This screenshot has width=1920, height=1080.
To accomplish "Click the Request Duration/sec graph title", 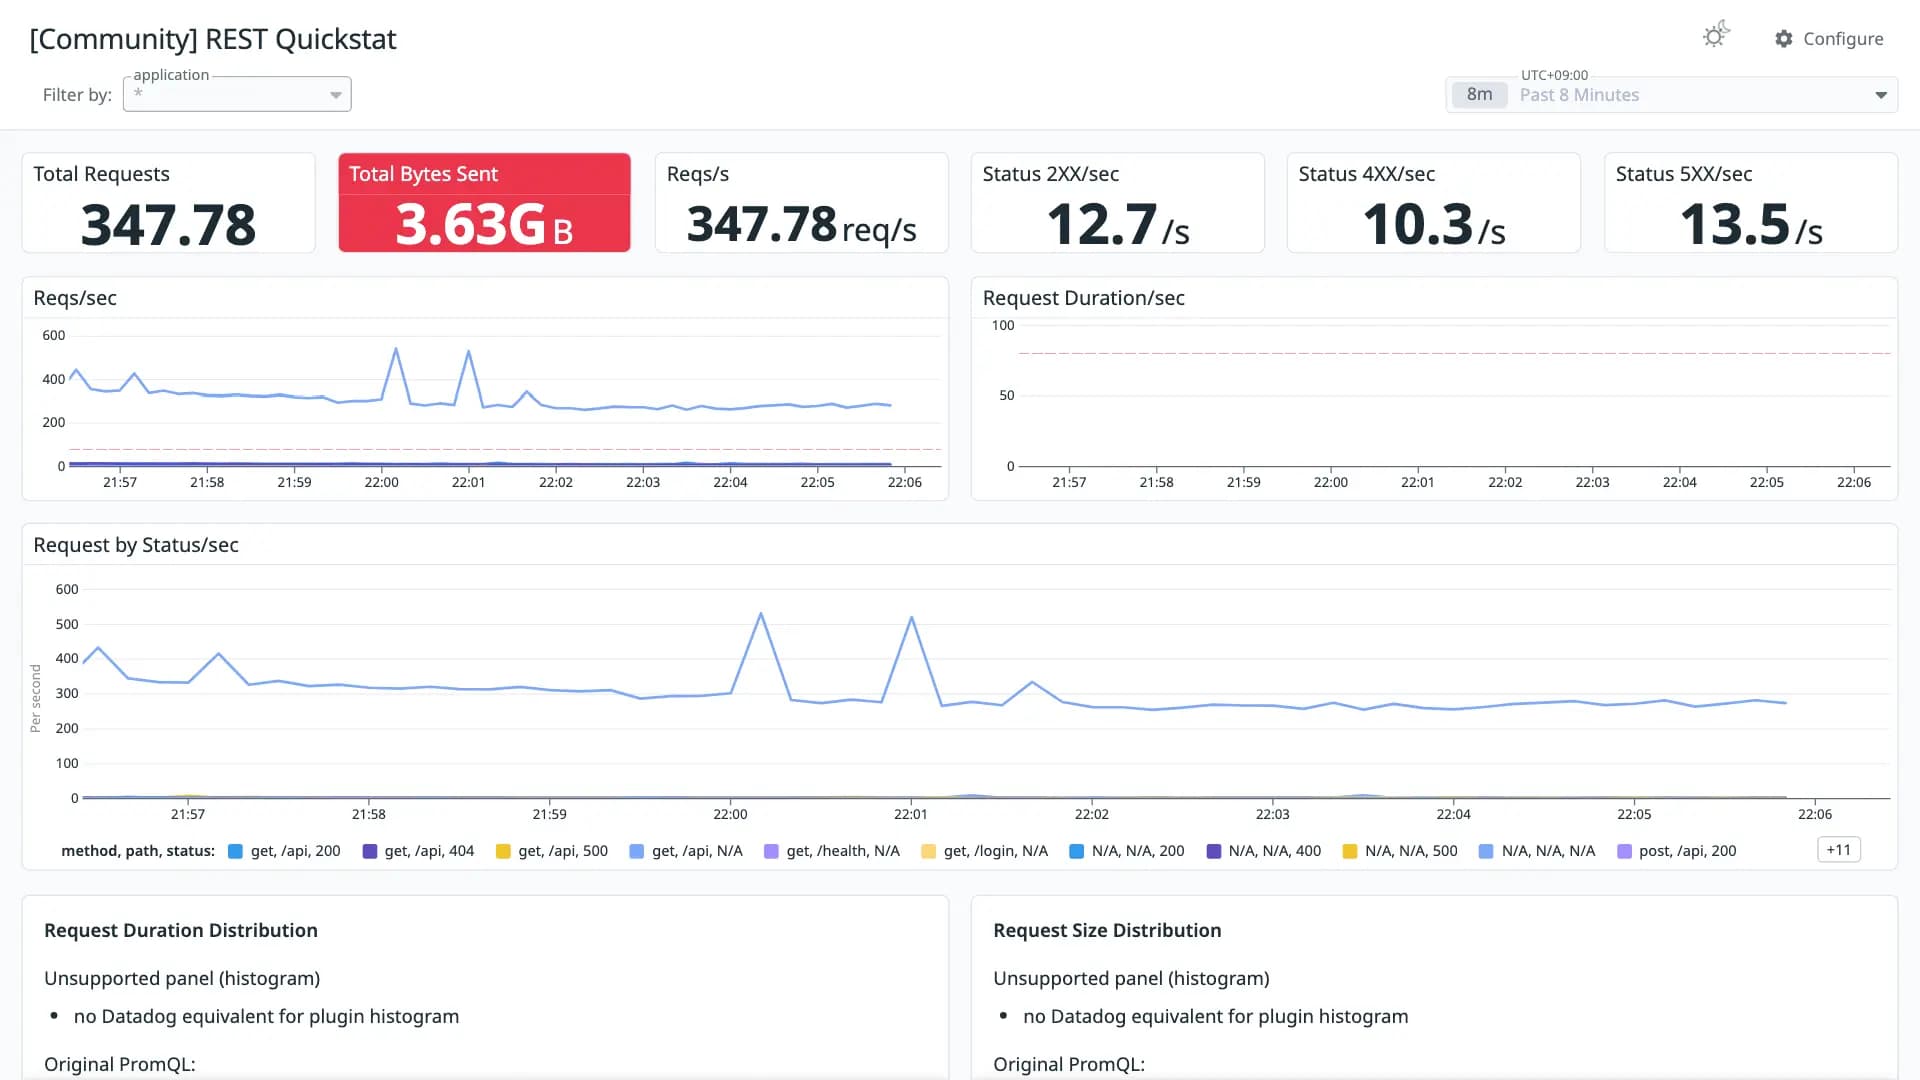I will tap(1083, 298).
